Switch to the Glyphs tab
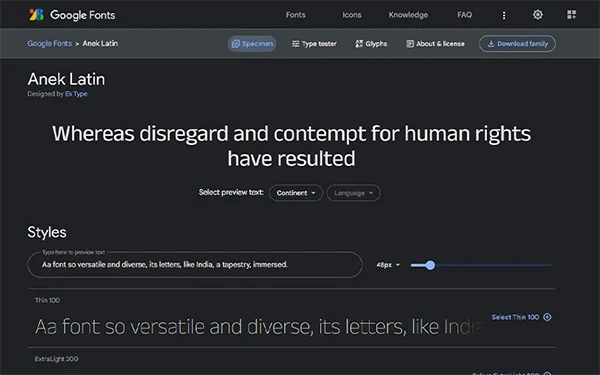This screenshot has height=375, width=600. 371,44
